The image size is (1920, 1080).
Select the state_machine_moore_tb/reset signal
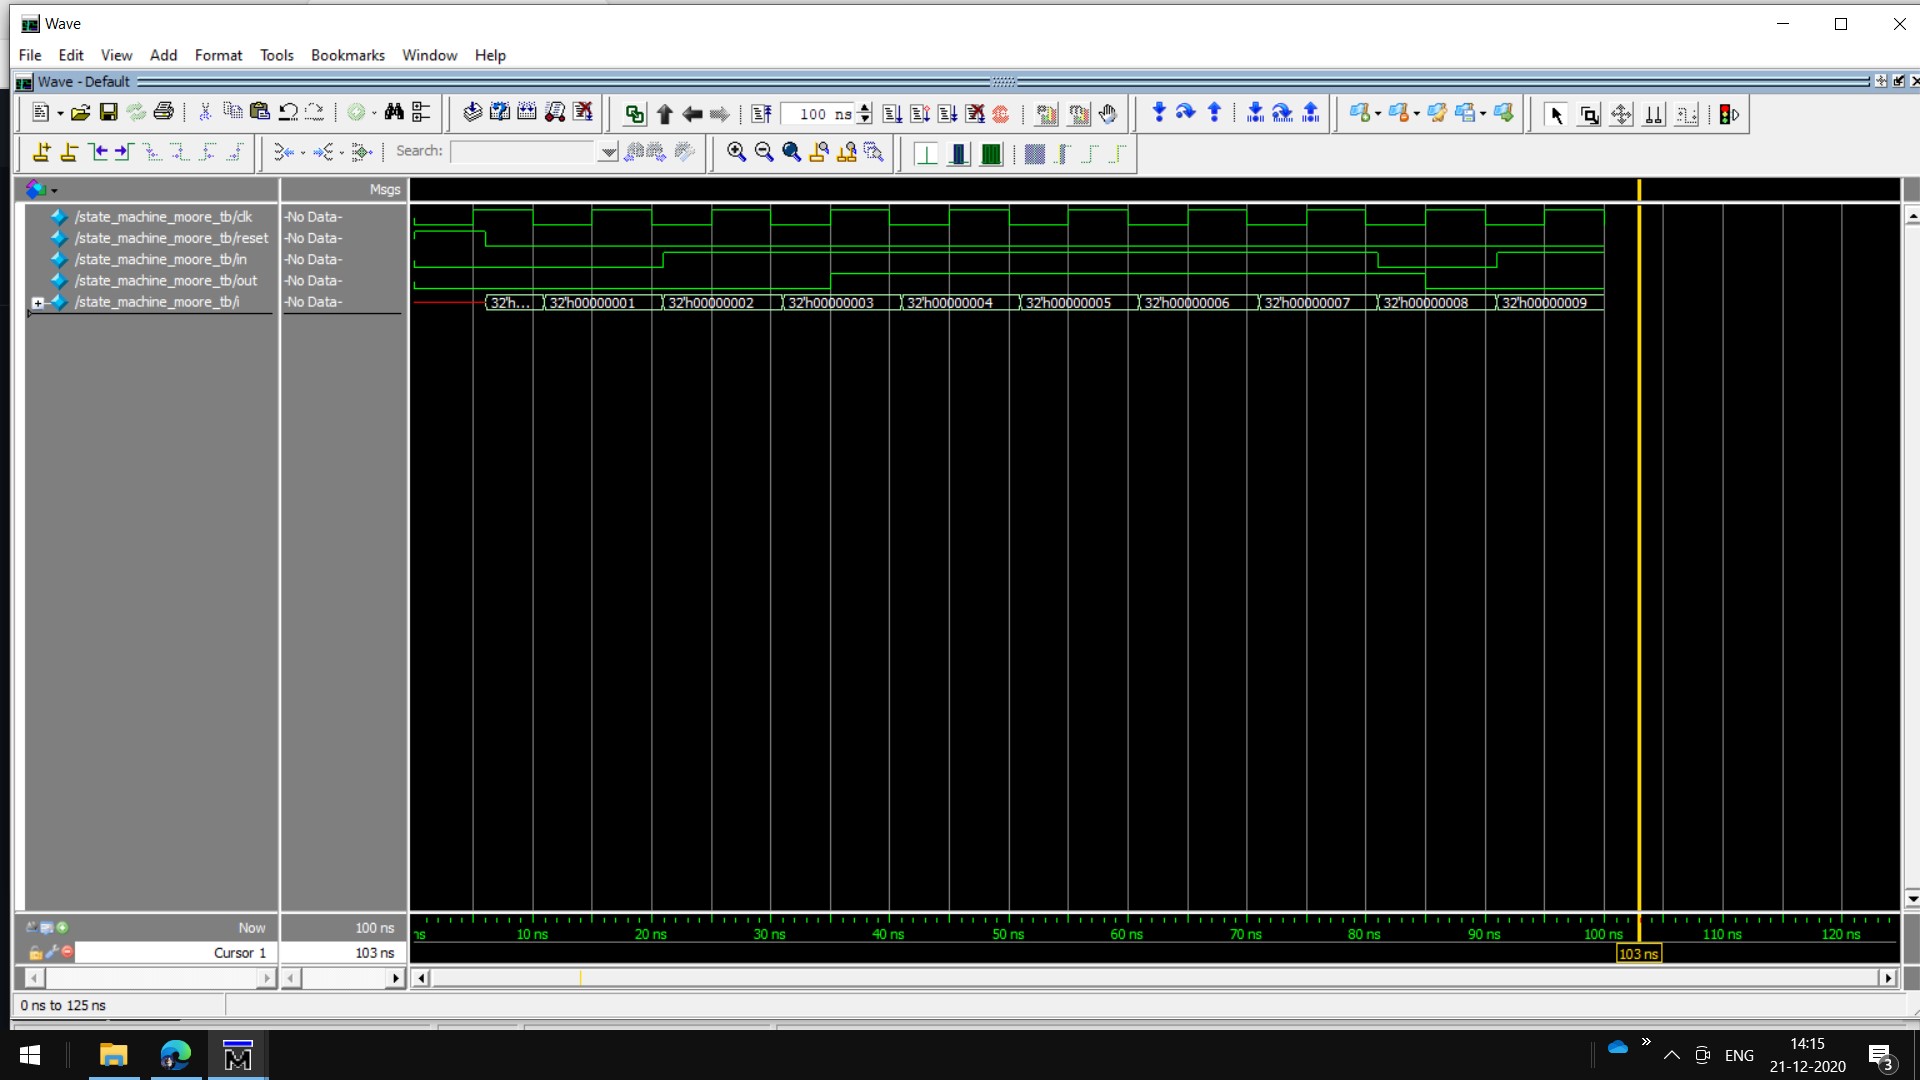[x=171, y=238]
